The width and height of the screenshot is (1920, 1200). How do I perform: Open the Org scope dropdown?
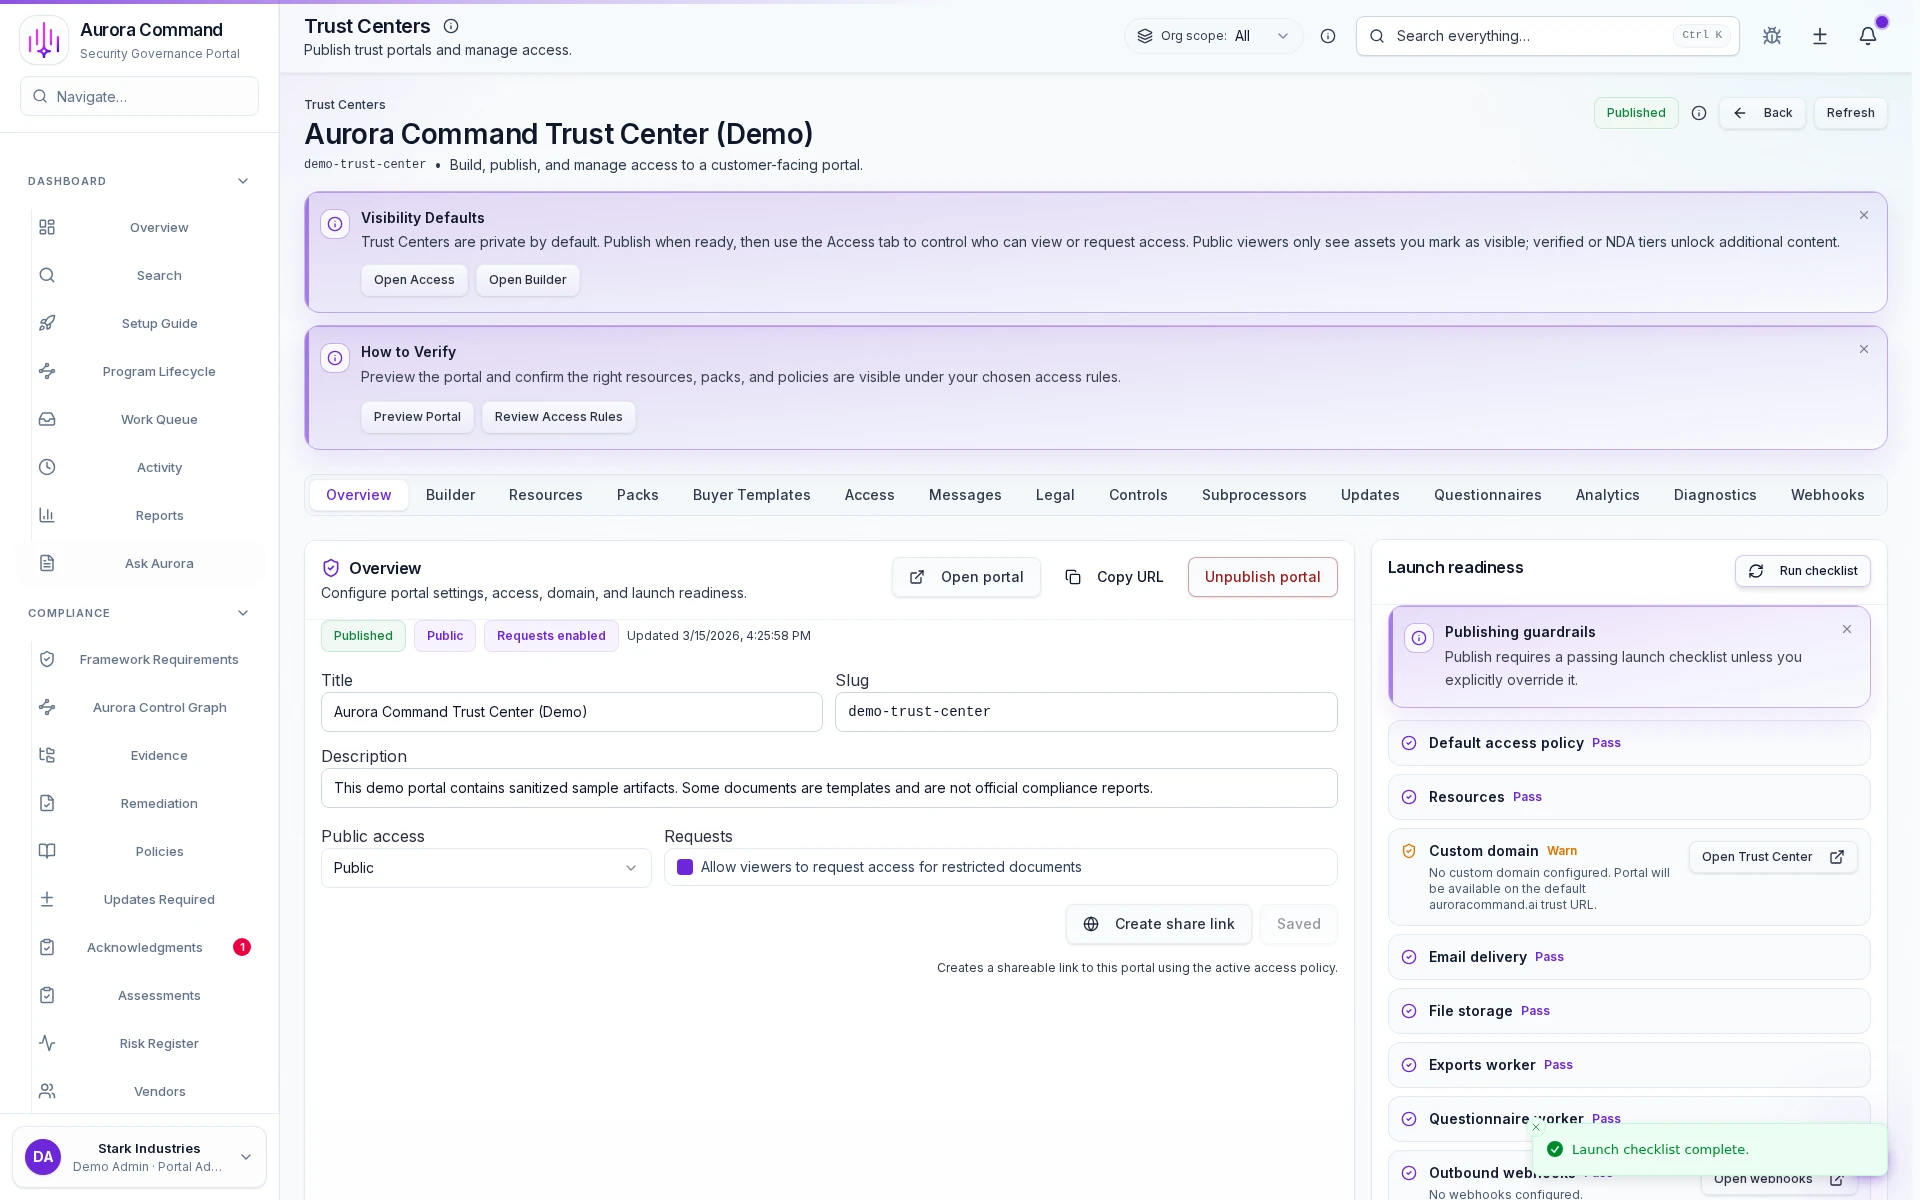coord(1213,36)
